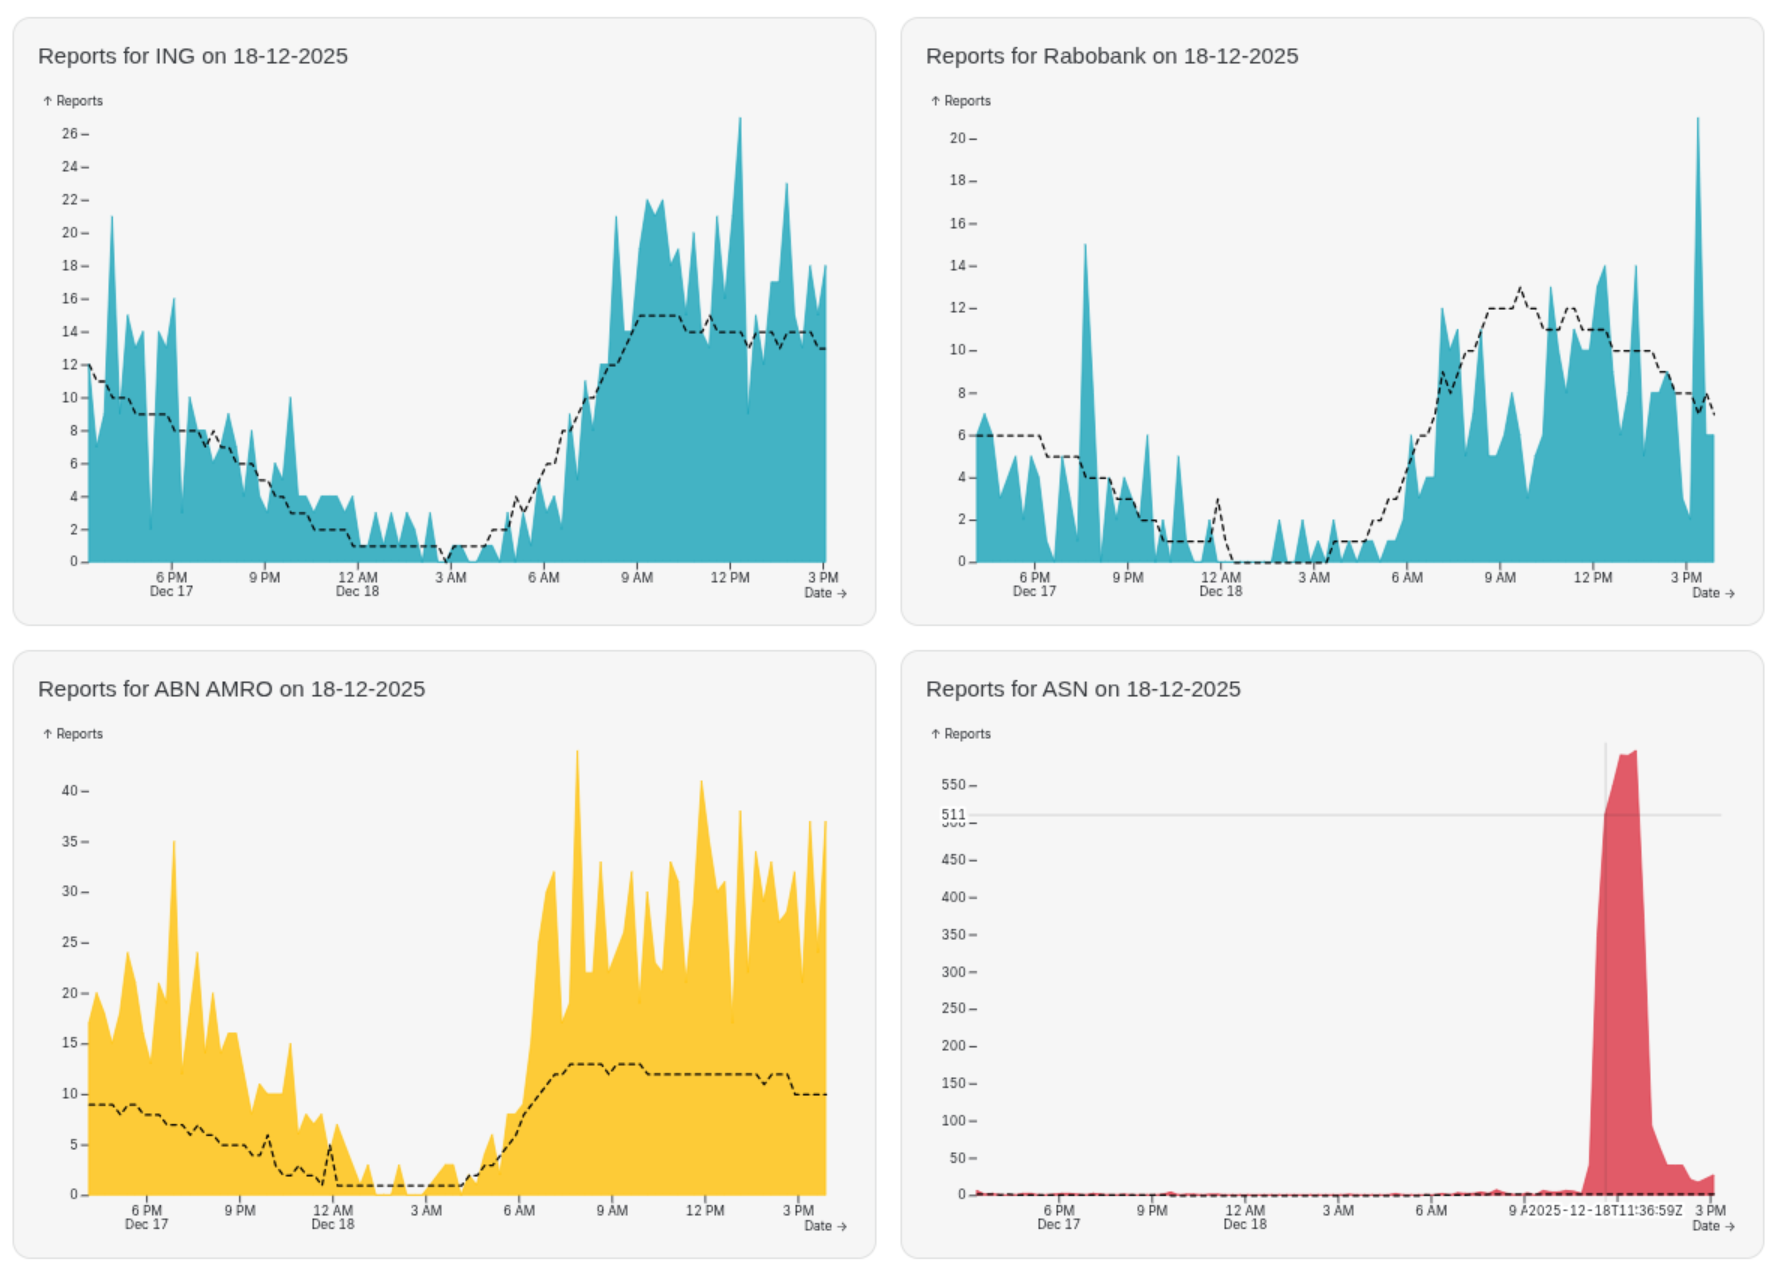
Task: Click the "Reports for Rabobank on 18-12-2025" title
Action: click(x=1111, y=56)
